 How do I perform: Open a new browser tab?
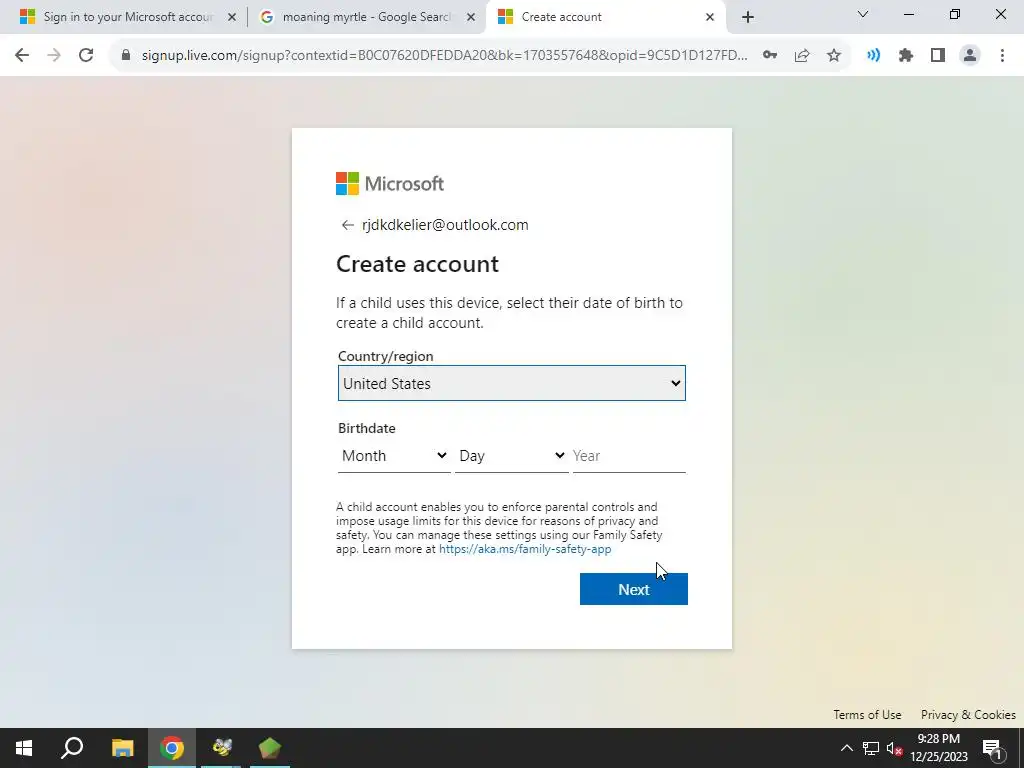point(748,18)
